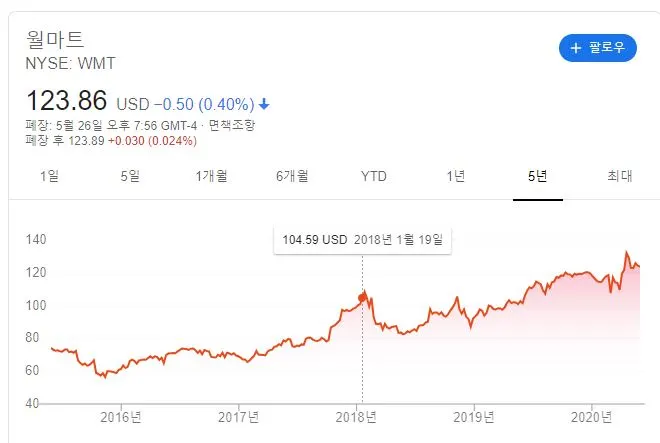Click the 팔로우 follow button
The height and width of the screenshot is (443, 660).
[598, 48]
